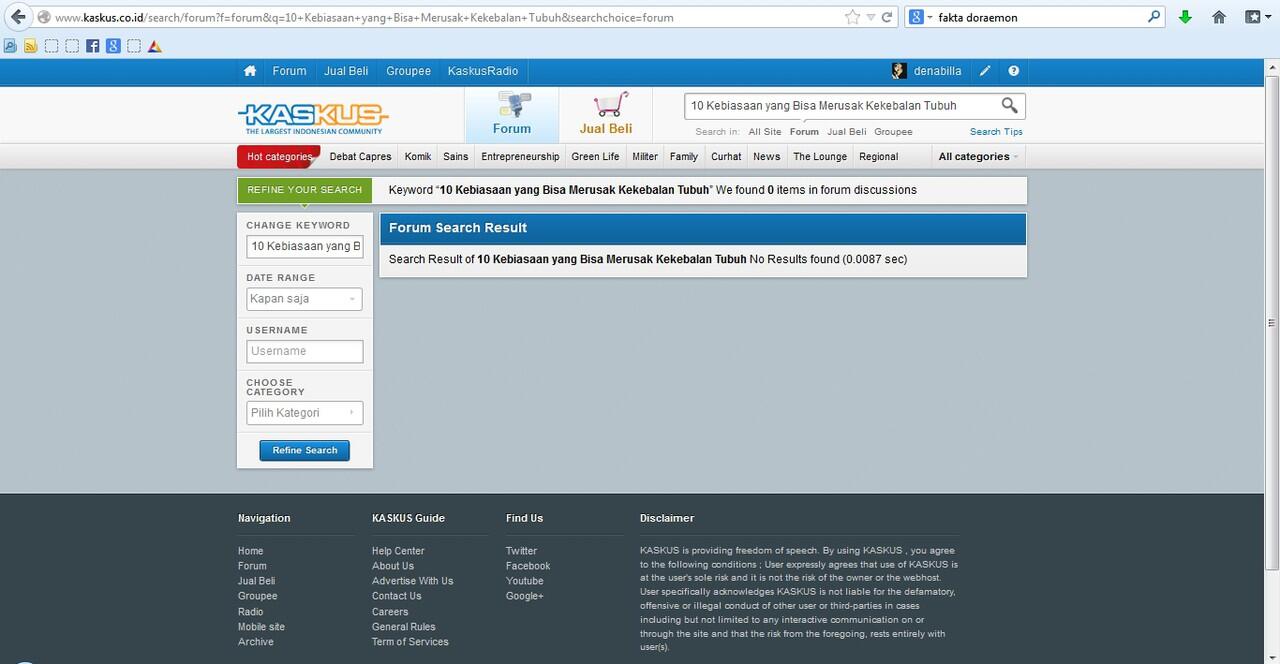This screenshot has height=664, width=1280.
Task: Click the Refine Your Search green header
Action: (x=304, y=190)
